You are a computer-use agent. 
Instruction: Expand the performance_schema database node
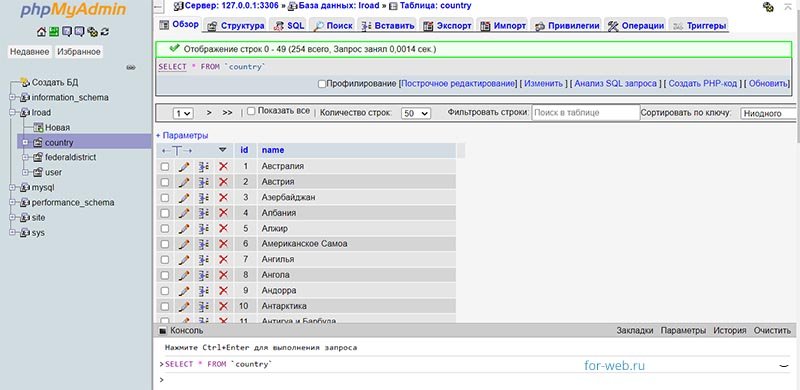pos(12,203)
